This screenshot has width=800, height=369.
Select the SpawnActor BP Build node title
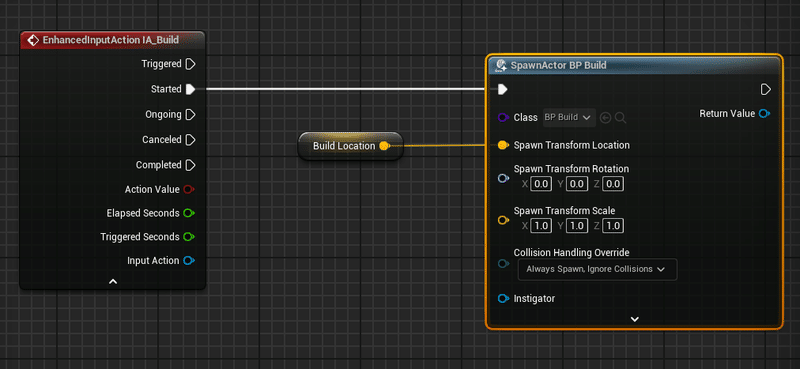point(558,65)
